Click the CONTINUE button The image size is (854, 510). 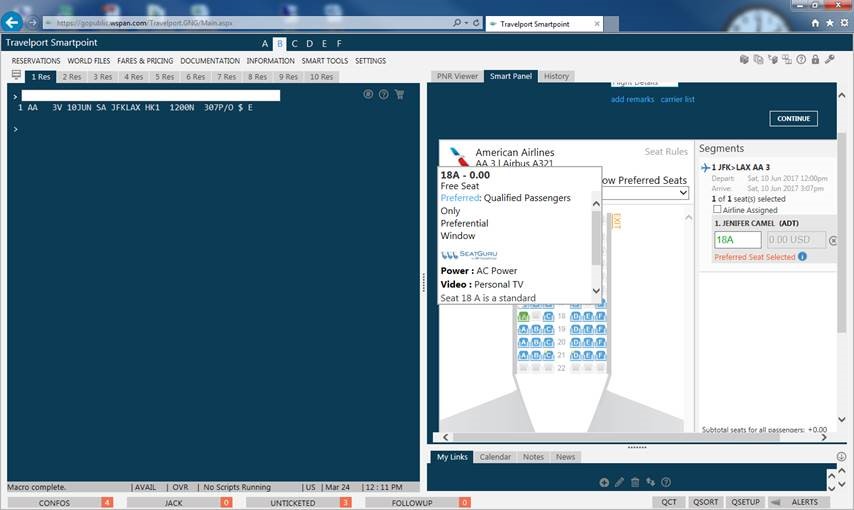[794, 119]
